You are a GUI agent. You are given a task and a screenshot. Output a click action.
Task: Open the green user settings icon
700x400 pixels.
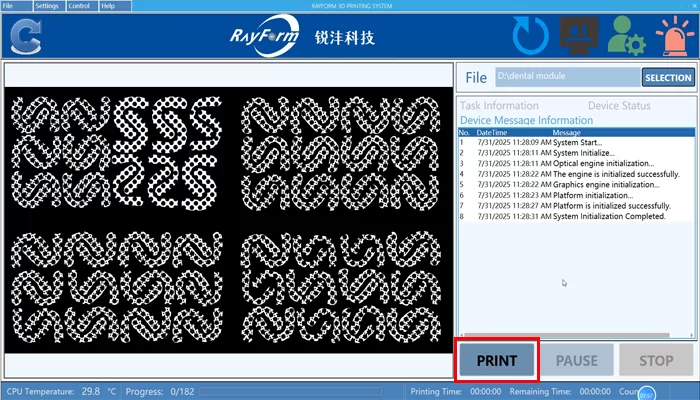(626, 36)
